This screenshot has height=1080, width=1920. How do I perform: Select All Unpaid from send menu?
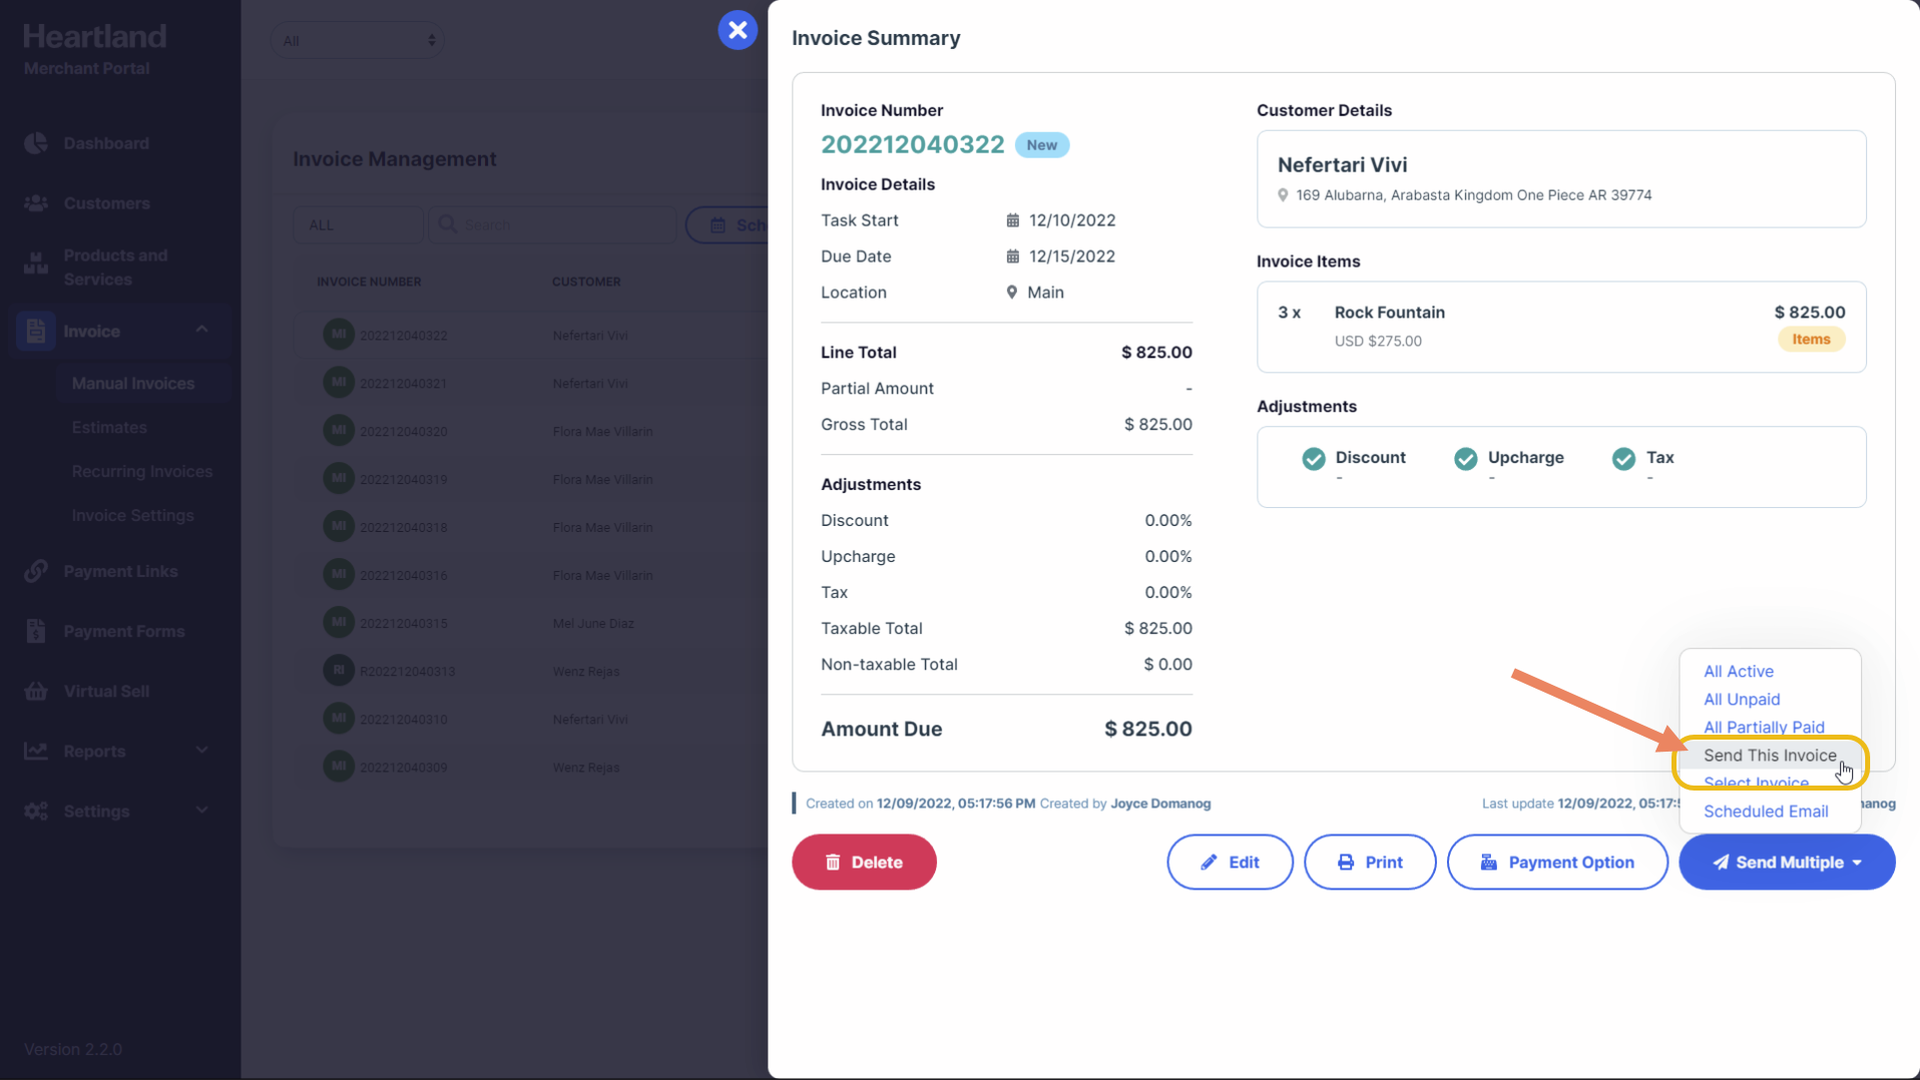[1741, 699]
